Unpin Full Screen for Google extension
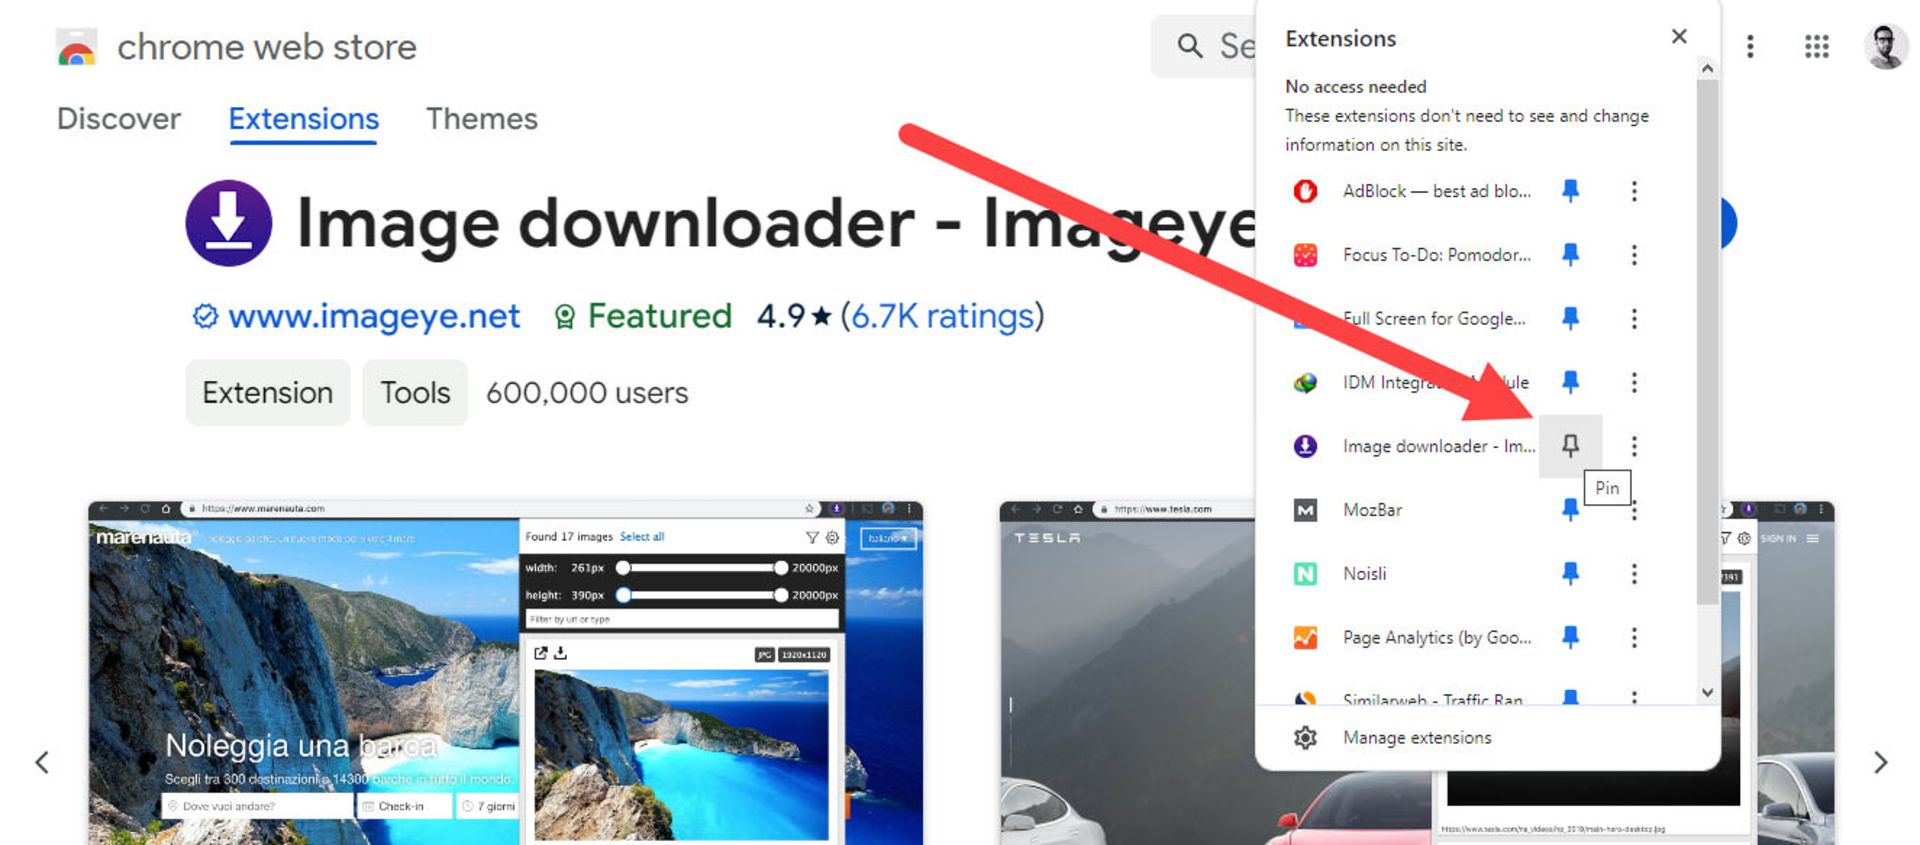The image size is (1920, 845). (1570, 318)
